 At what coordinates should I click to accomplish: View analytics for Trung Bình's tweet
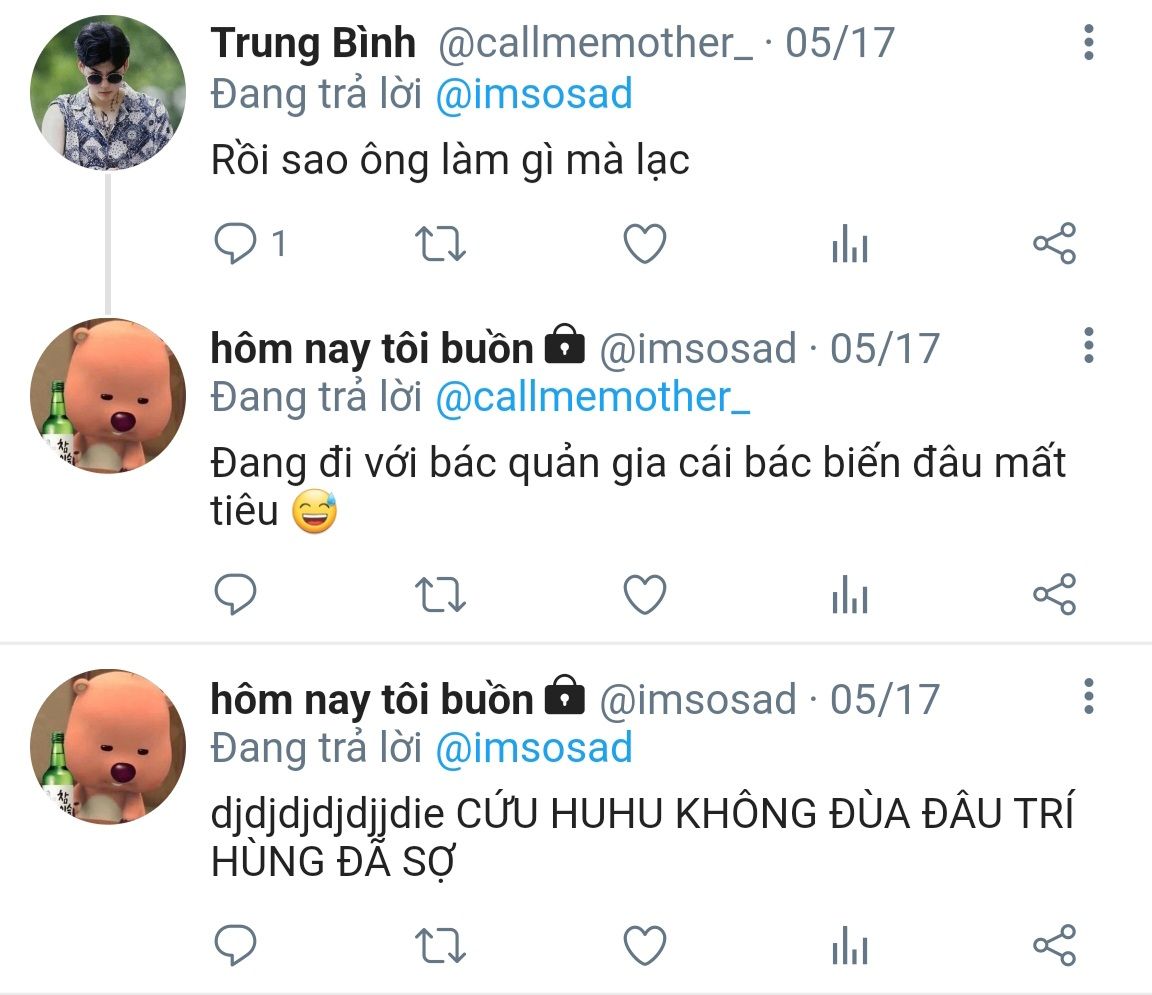pos(850,243)
